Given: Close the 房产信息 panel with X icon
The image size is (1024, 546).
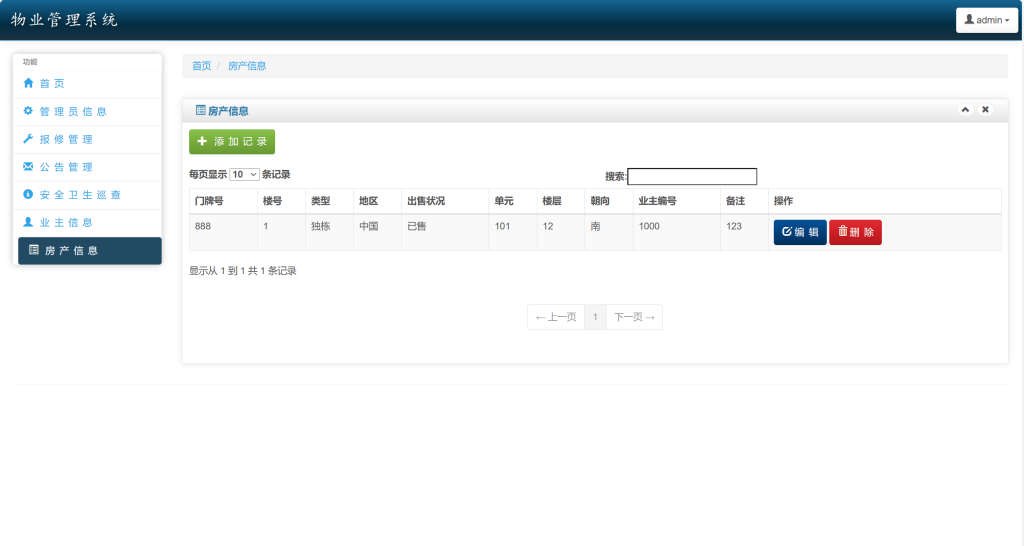Looking at the screenshot, I should pos(985,110).
